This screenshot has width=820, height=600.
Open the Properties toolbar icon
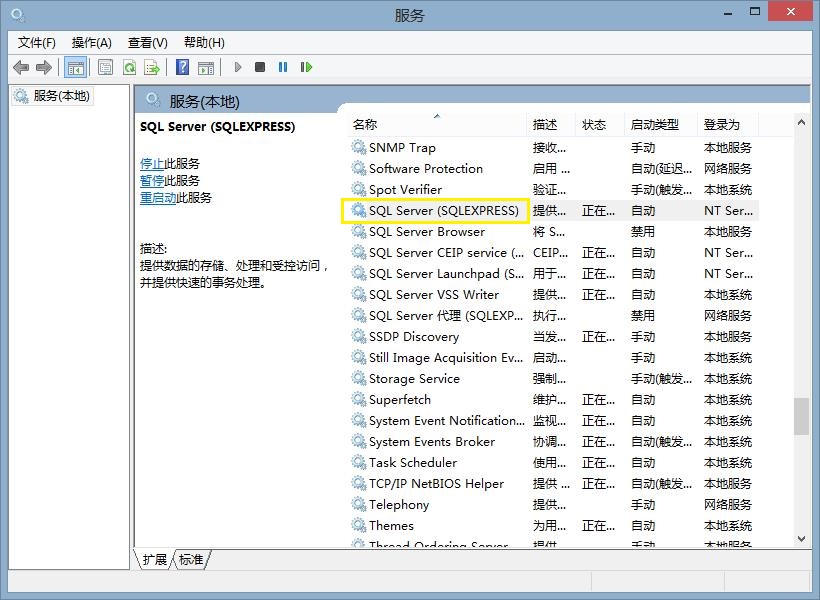click(106, 67)
